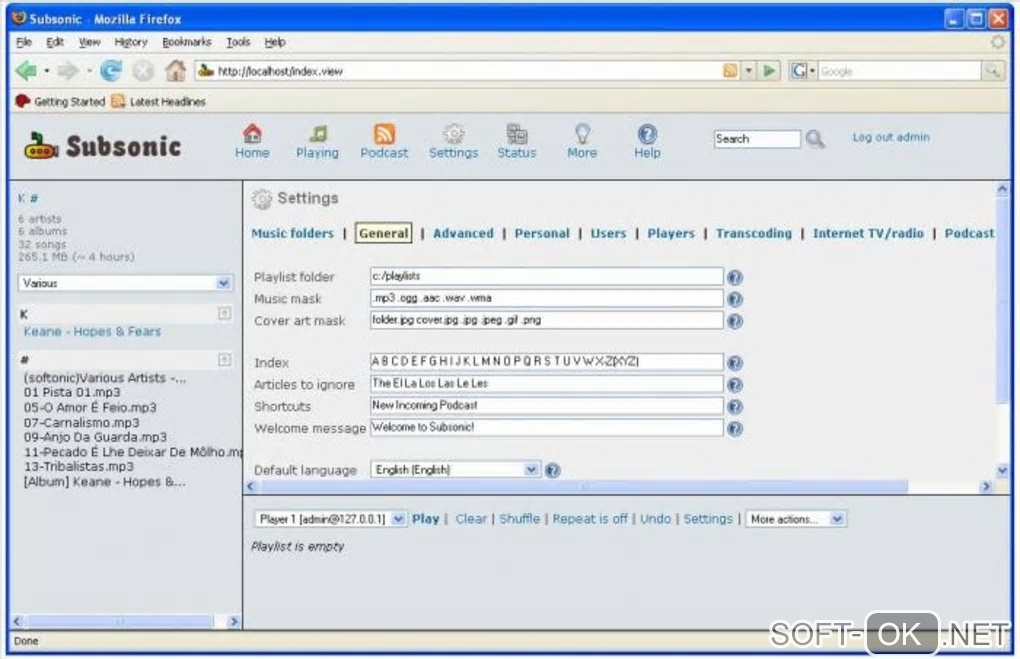The image size is (1020, 659).
Task: Click Firefox Home button
Action: coord(175,70)
